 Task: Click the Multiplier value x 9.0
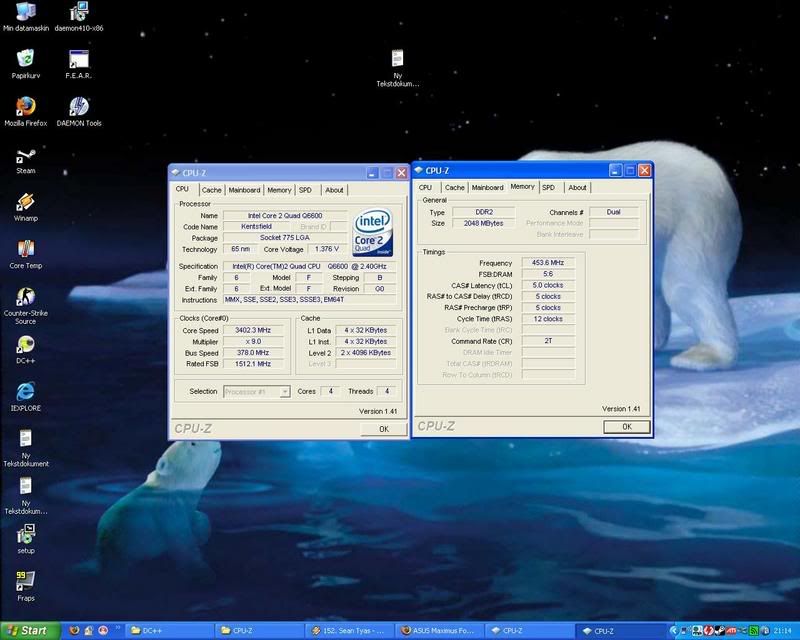(x=253, y=341)
